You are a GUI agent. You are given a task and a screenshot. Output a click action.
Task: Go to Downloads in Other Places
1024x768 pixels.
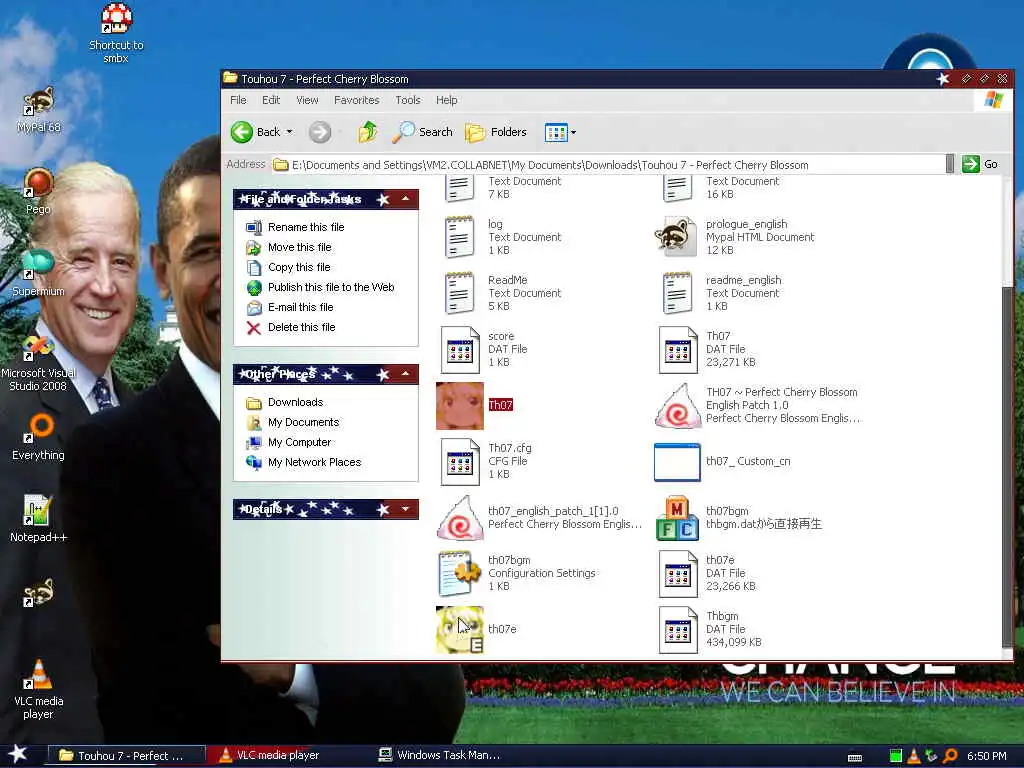point(284,402)
